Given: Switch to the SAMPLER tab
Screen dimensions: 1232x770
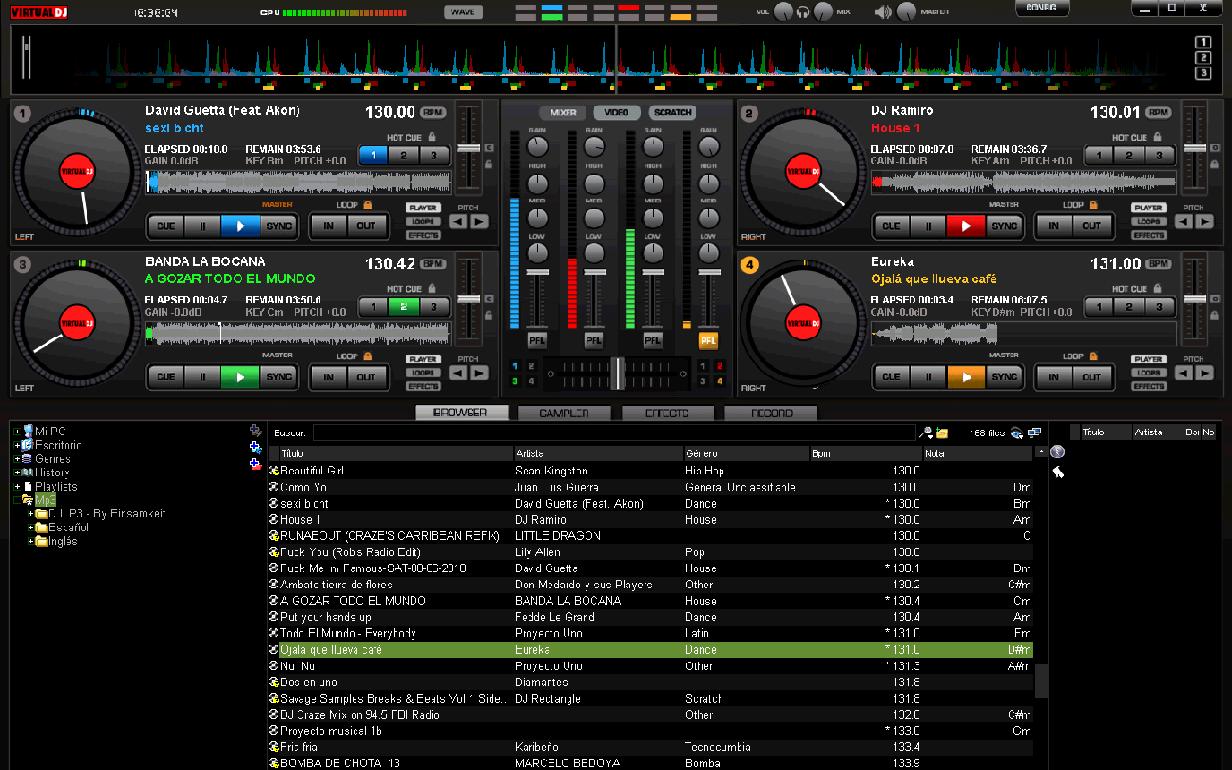Looking at the screenshot, I should 562,412.
